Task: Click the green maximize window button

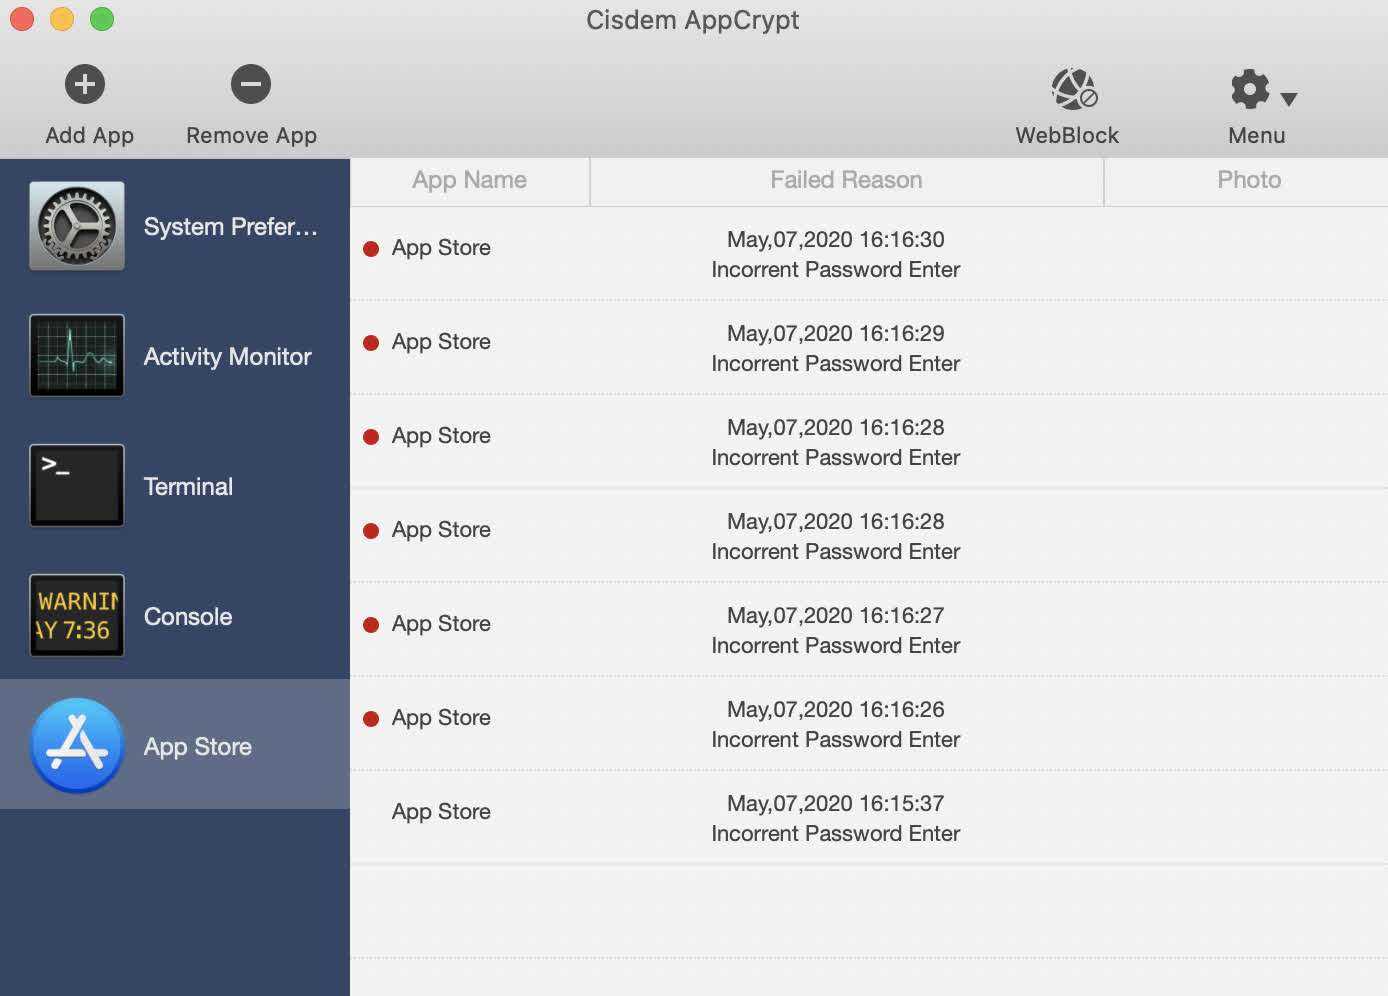Action: click(102, 19)
